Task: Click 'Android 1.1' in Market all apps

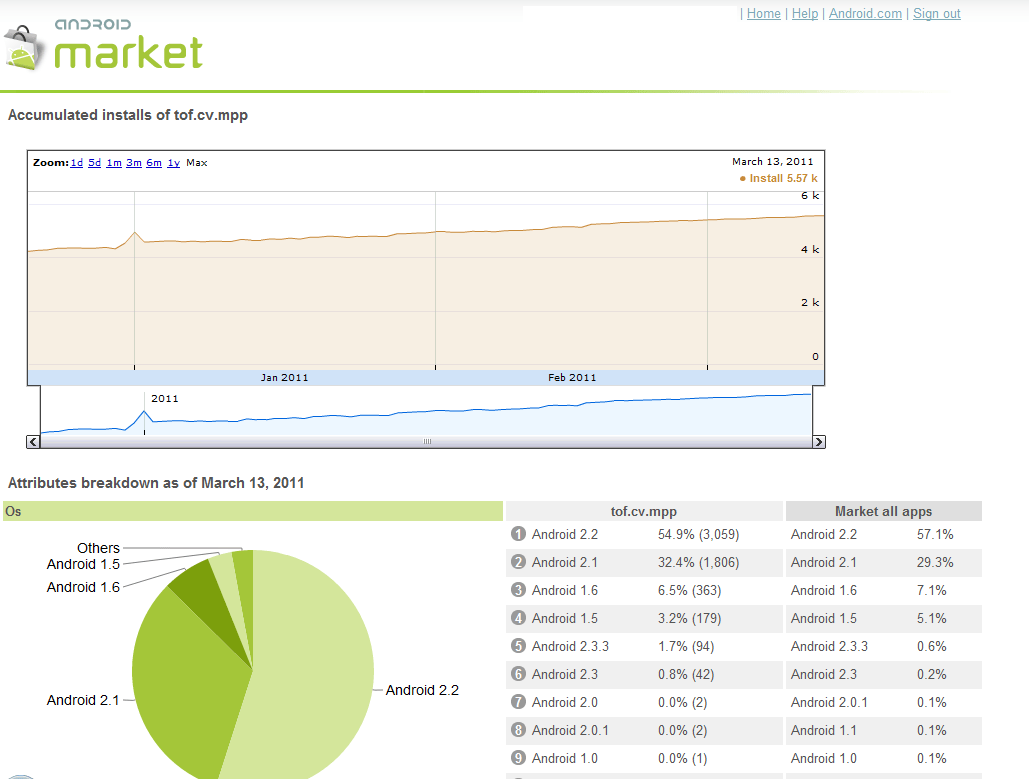Action: point(824,730)
